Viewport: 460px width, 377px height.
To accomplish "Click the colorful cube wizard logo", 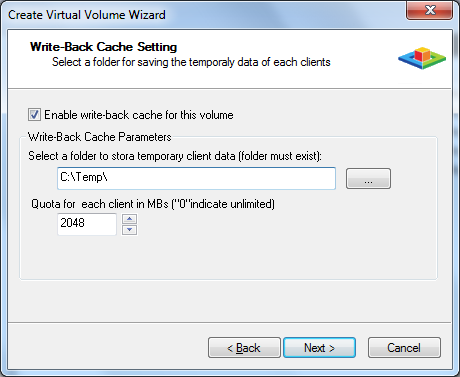I will click(422, 58).
